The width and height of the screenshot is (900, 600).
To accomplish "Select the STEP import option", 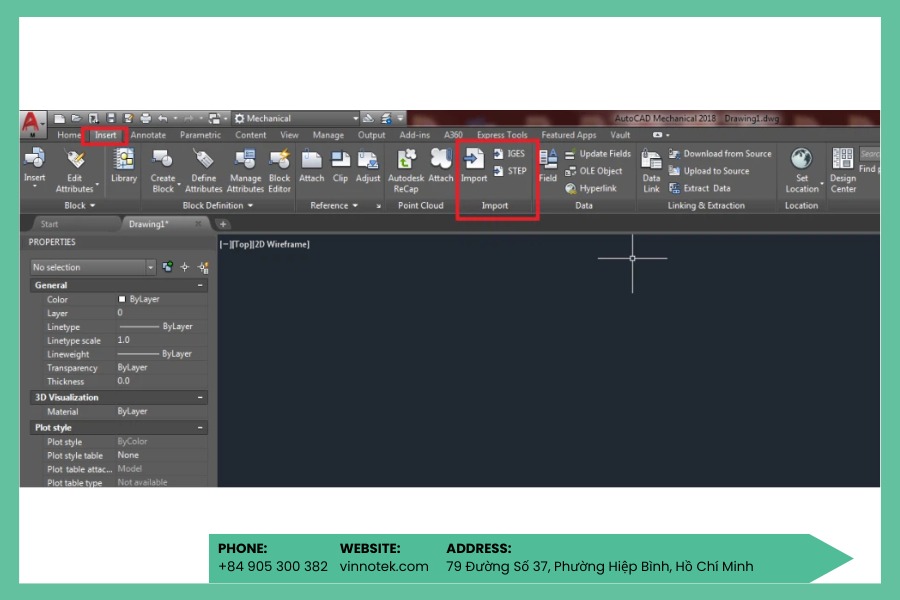I will tap(510, 171).
